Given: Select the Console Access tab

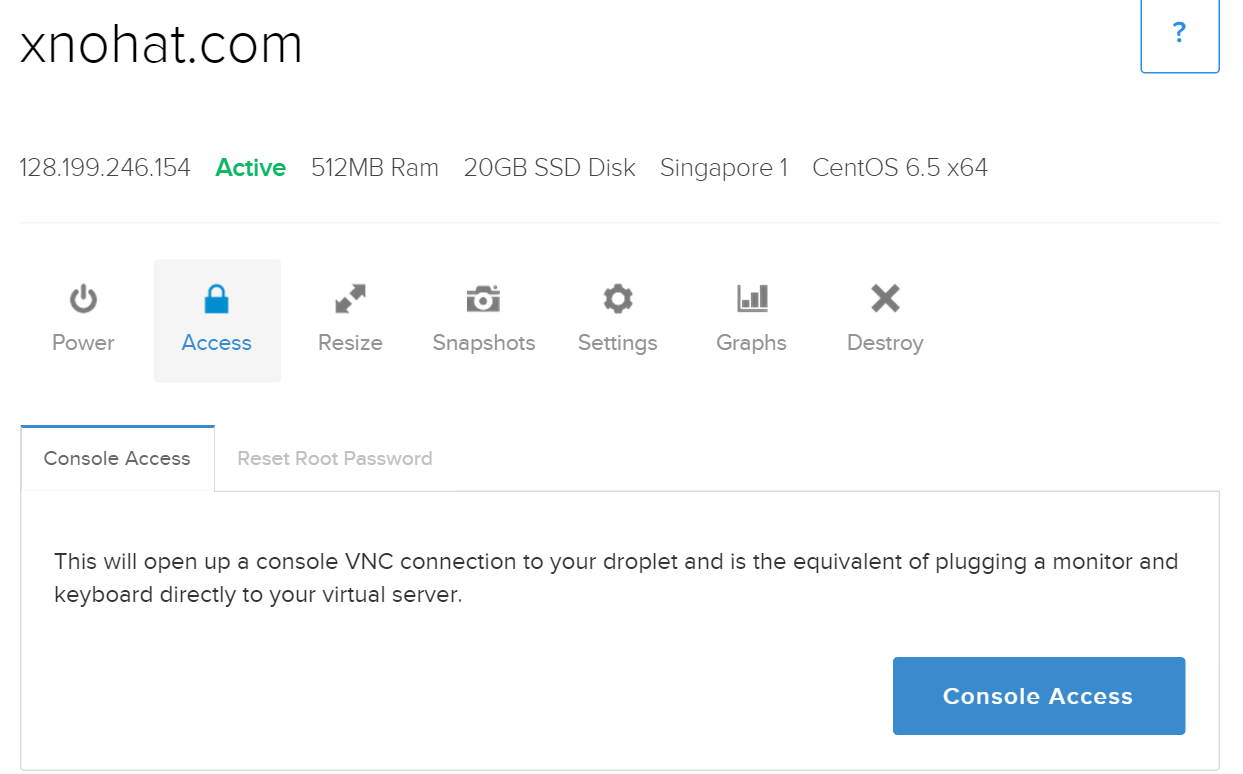Looking at the screenshot, I should (x=117, y=458).
